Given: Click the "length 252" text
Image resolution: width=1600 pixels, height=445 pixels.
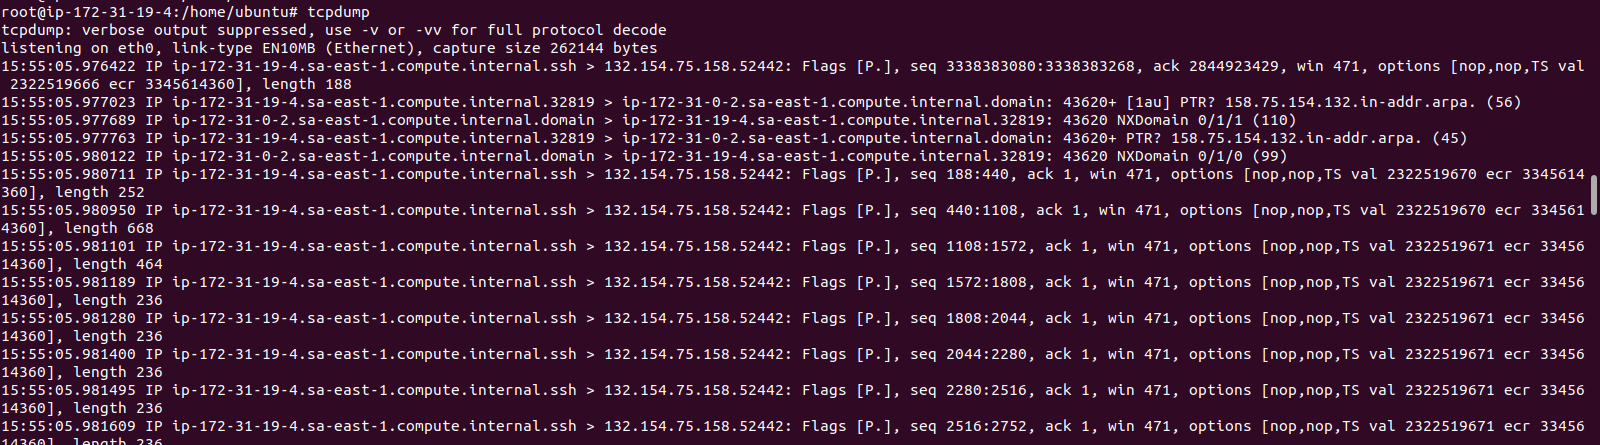Looking at the screenshot, I should pos(100,192).
